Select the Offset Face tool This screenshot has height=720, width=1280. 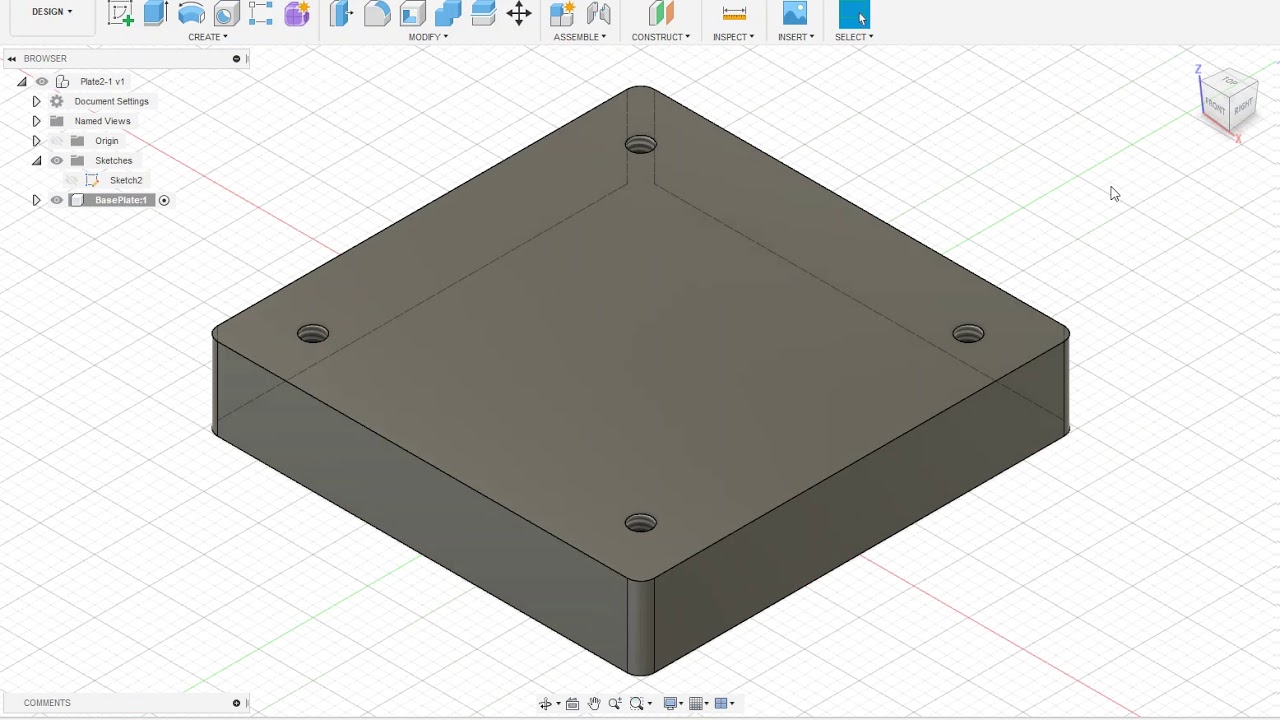[x=483, y=13]
